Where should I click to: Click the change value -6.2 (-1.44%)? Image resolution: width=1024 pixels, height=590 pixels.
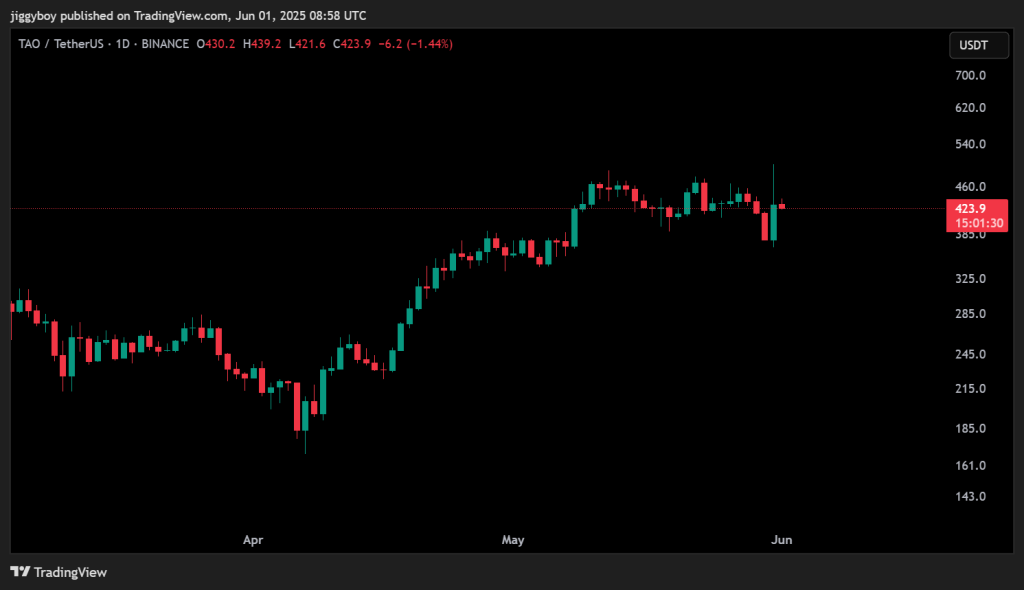click(x=415, y=44)
